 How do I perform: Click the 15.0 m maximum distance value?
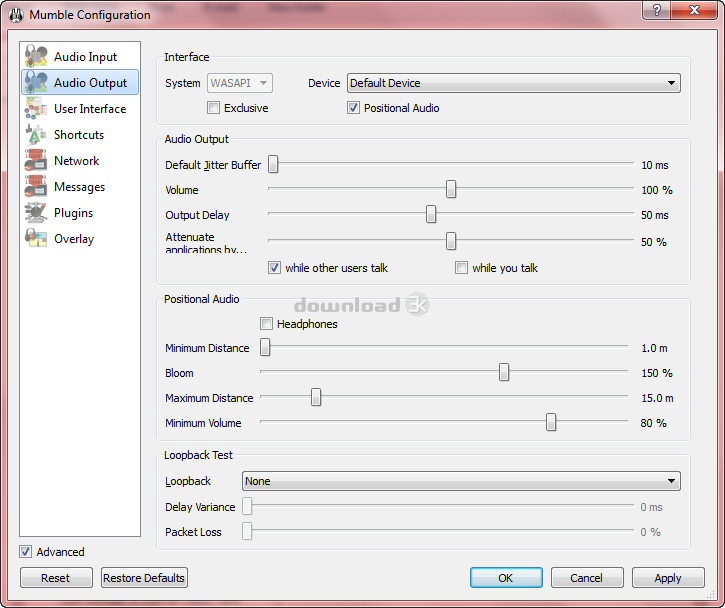(x=657, y=398)
